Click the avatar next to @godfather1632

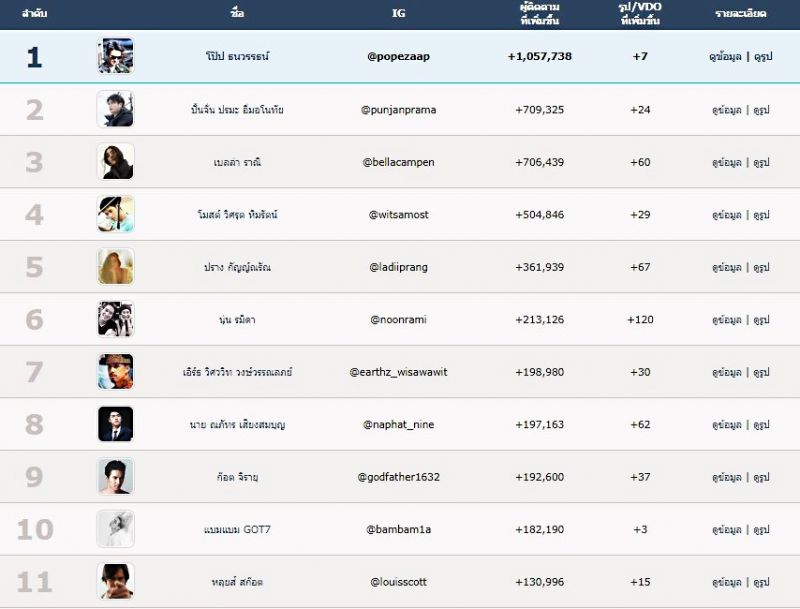[x=115, y=477]
